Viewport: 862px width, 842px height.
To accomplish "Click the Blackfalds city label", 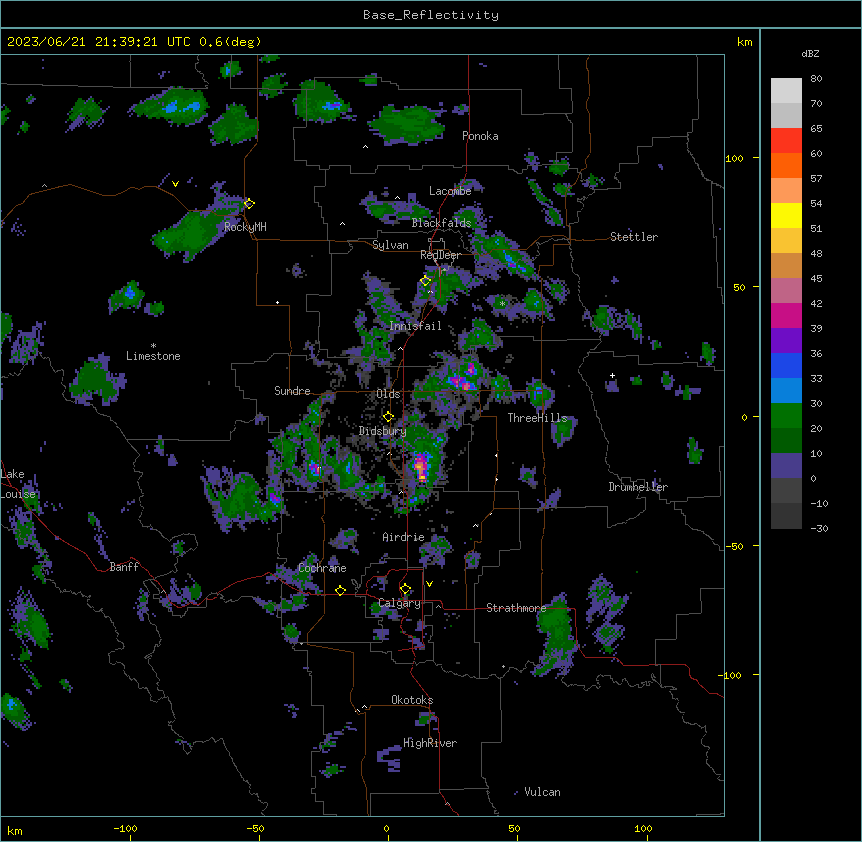I will coord(441,223).
